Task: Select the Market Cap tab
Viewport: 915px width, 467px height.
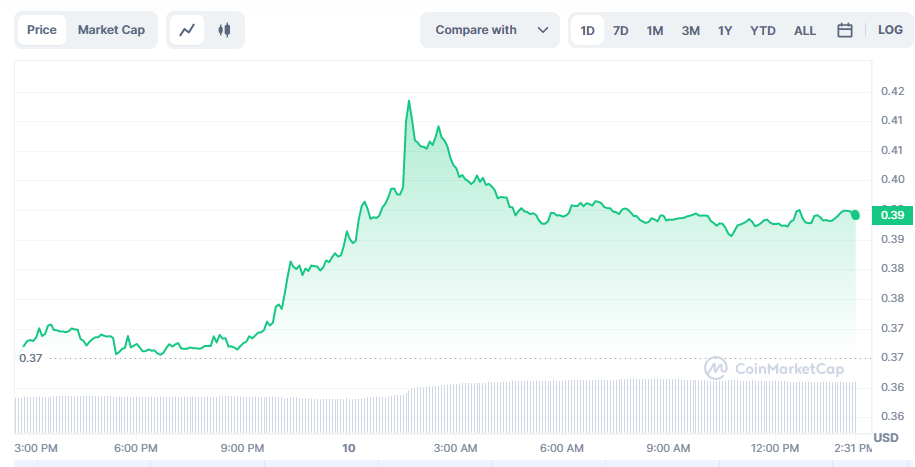Action: pyautogui.click(x=111, y=30)
